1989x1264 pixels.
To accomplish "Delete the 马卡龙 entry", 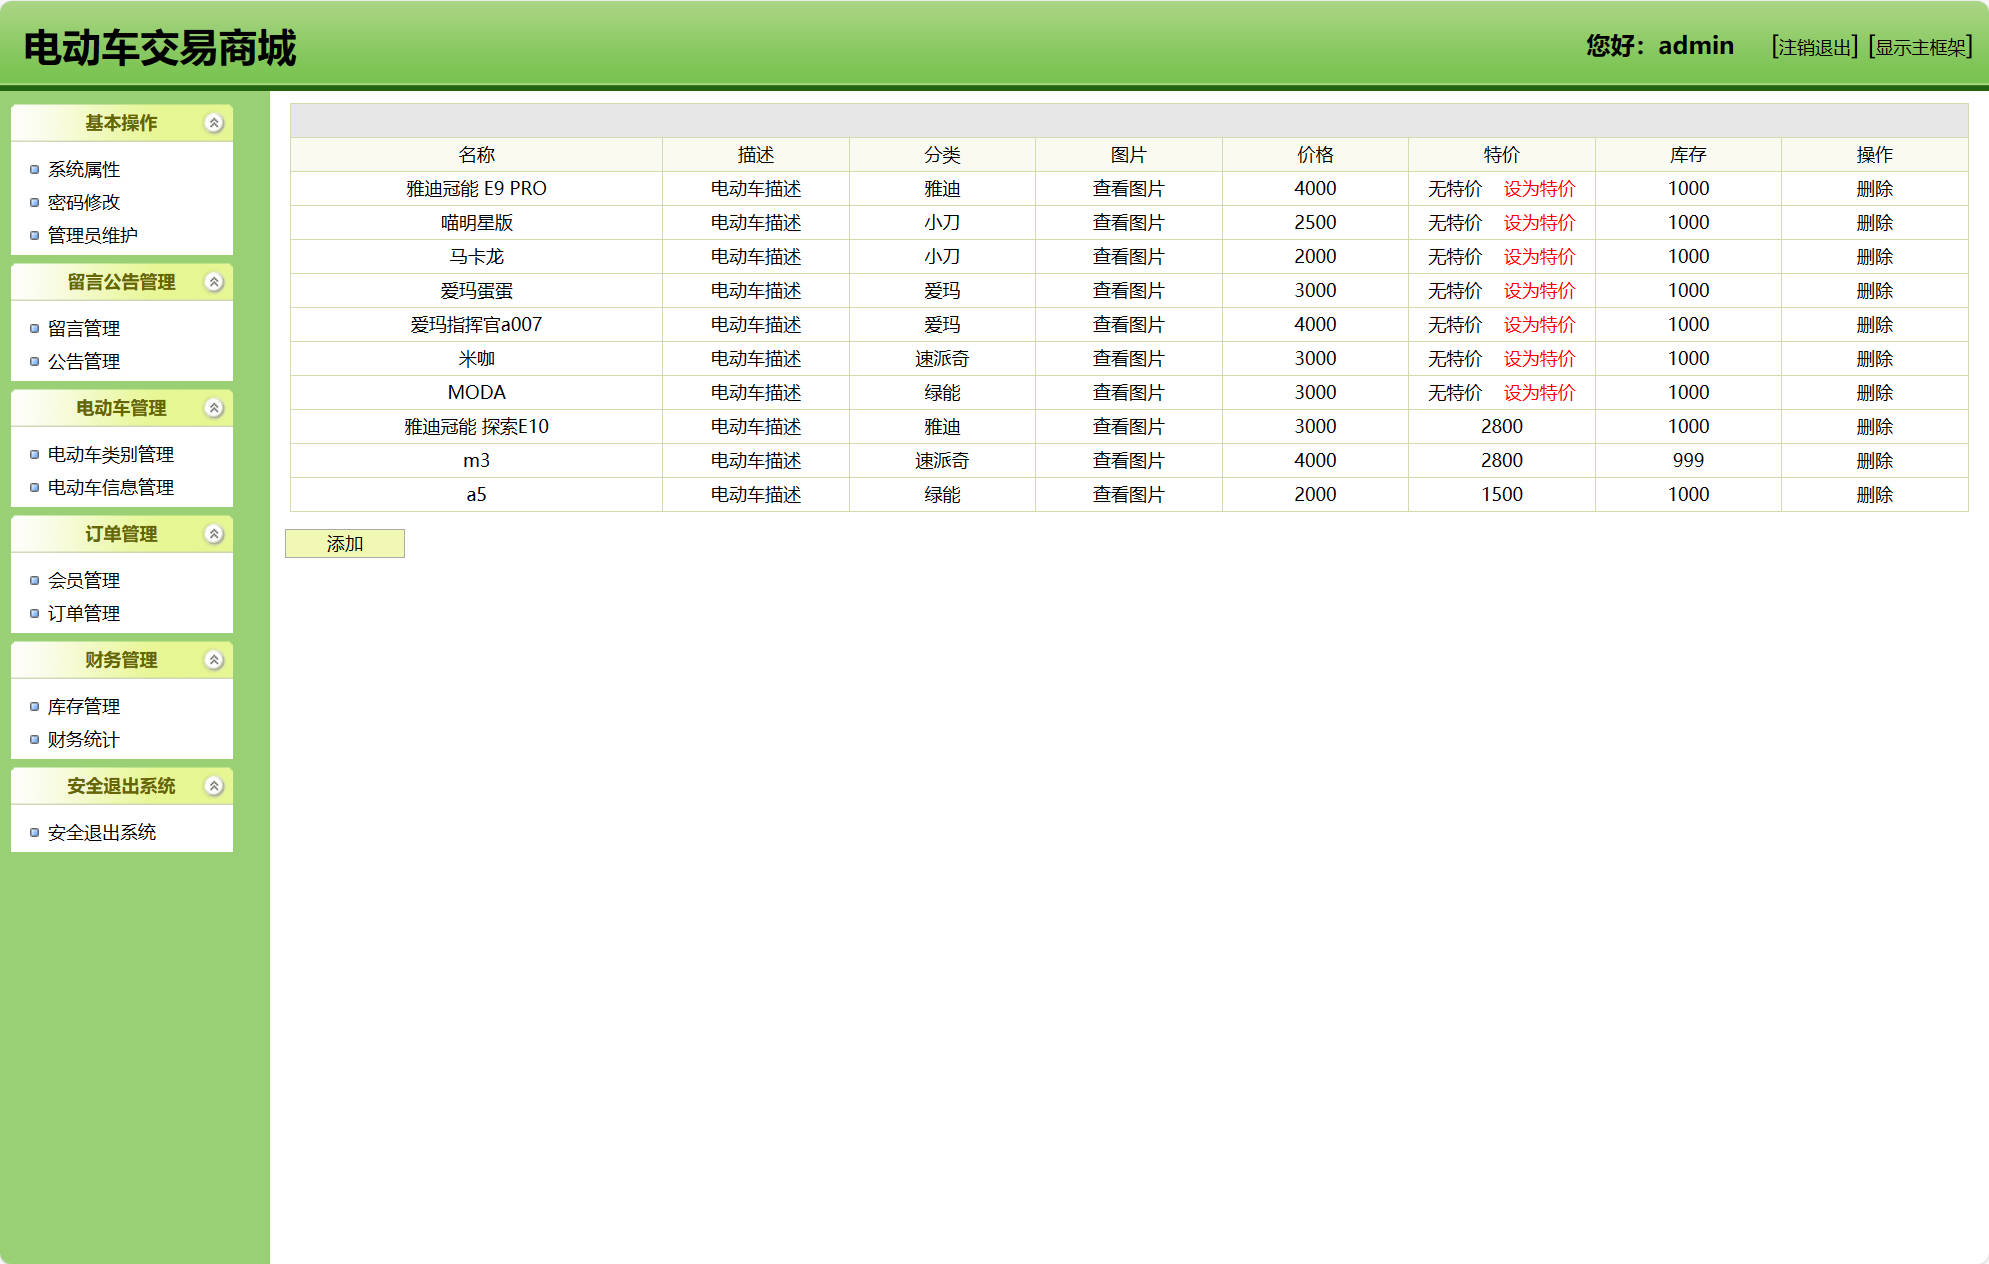I will pos(1874,257).
